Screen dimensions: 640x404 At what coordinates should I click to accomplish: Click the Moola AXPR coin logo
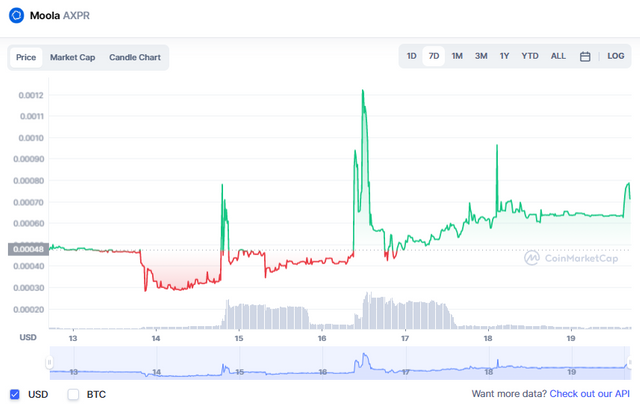coord(16,16)
